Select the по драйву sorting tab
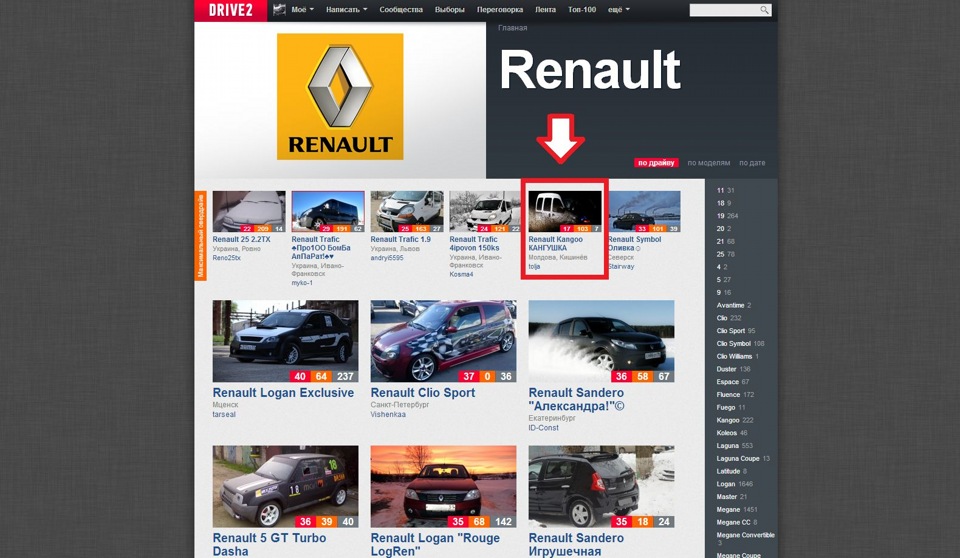The image size is (960, 558). 656,163
